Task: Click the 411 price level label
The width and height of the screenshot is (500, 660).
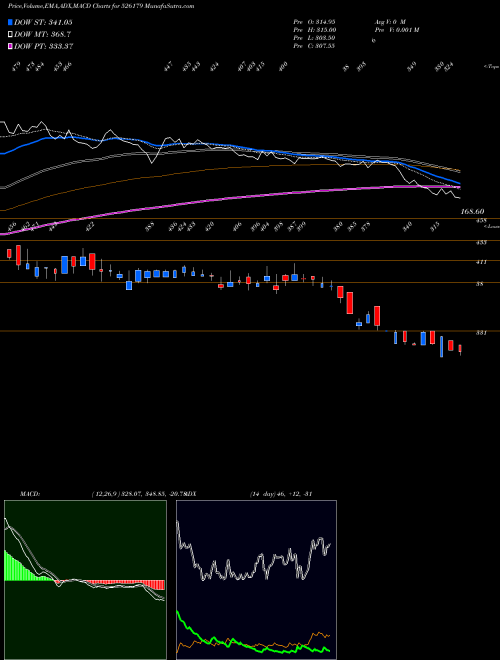Action: click(x=481, y=262)
